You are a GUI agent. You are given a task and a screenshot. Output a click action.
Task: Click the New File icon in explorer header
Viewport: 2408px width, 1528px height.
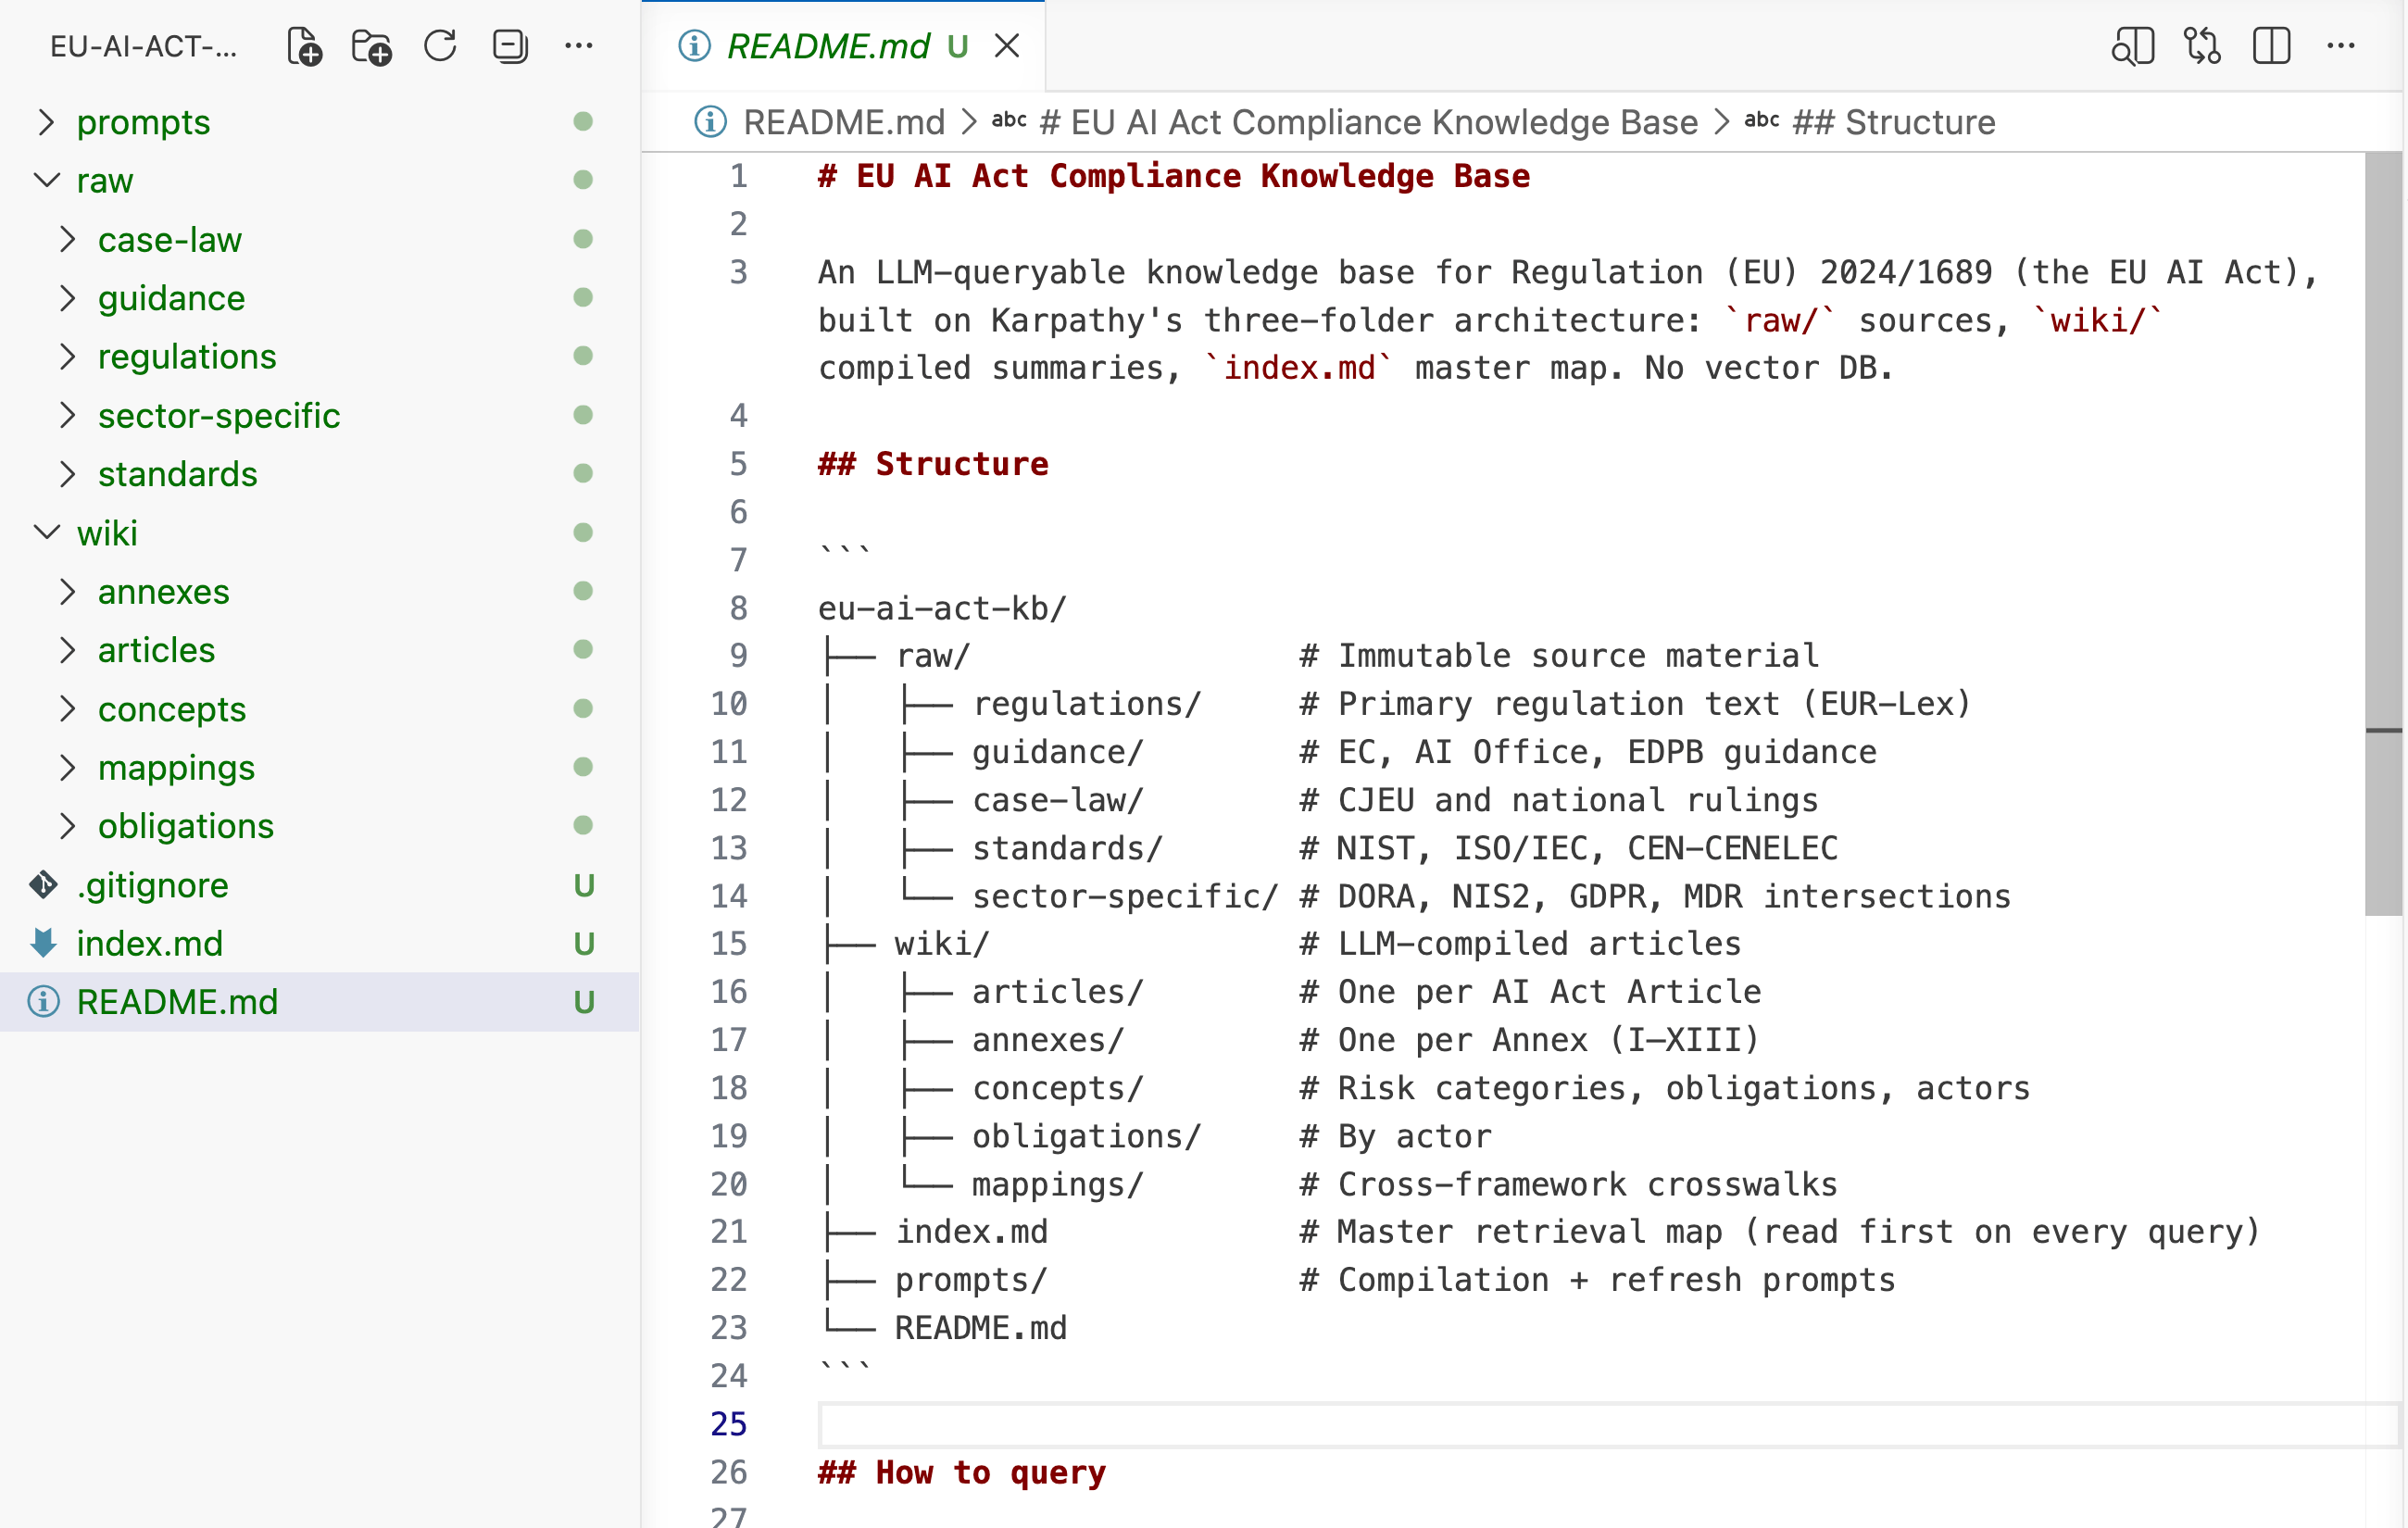tap(304, 46)
